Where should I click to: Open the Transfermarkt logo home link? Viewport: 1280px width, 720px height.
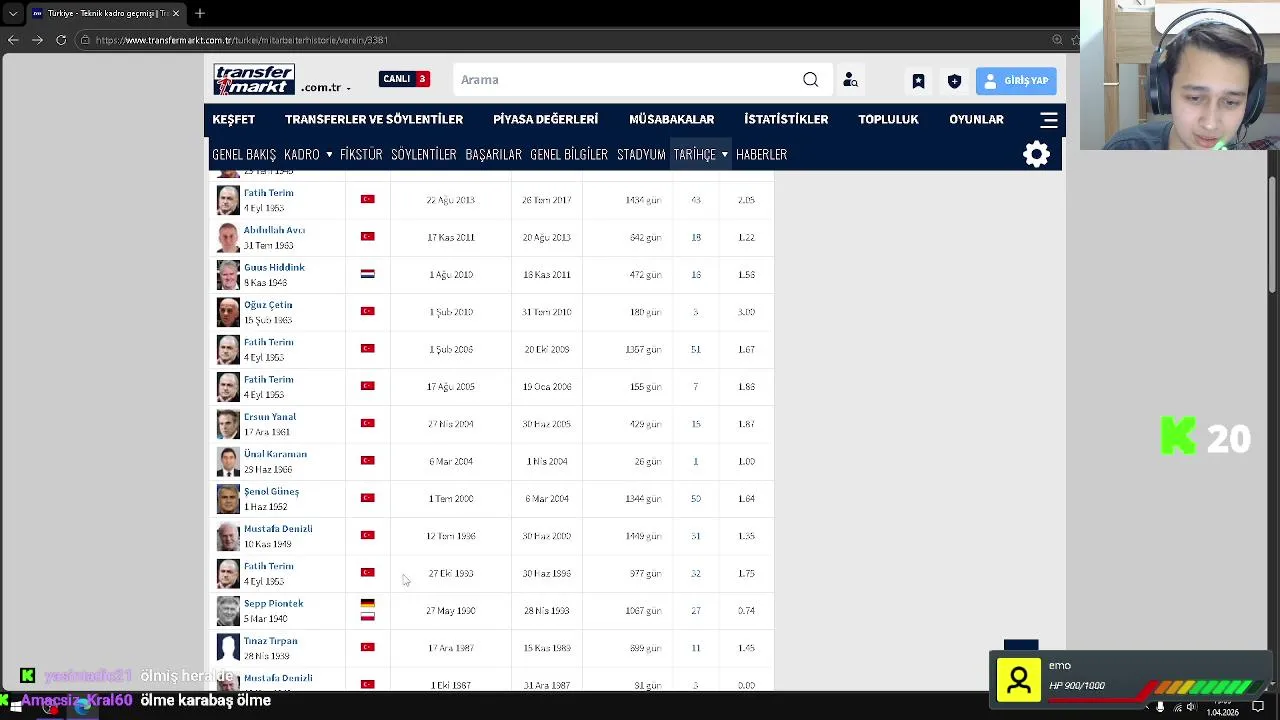(x=254, y=79)
